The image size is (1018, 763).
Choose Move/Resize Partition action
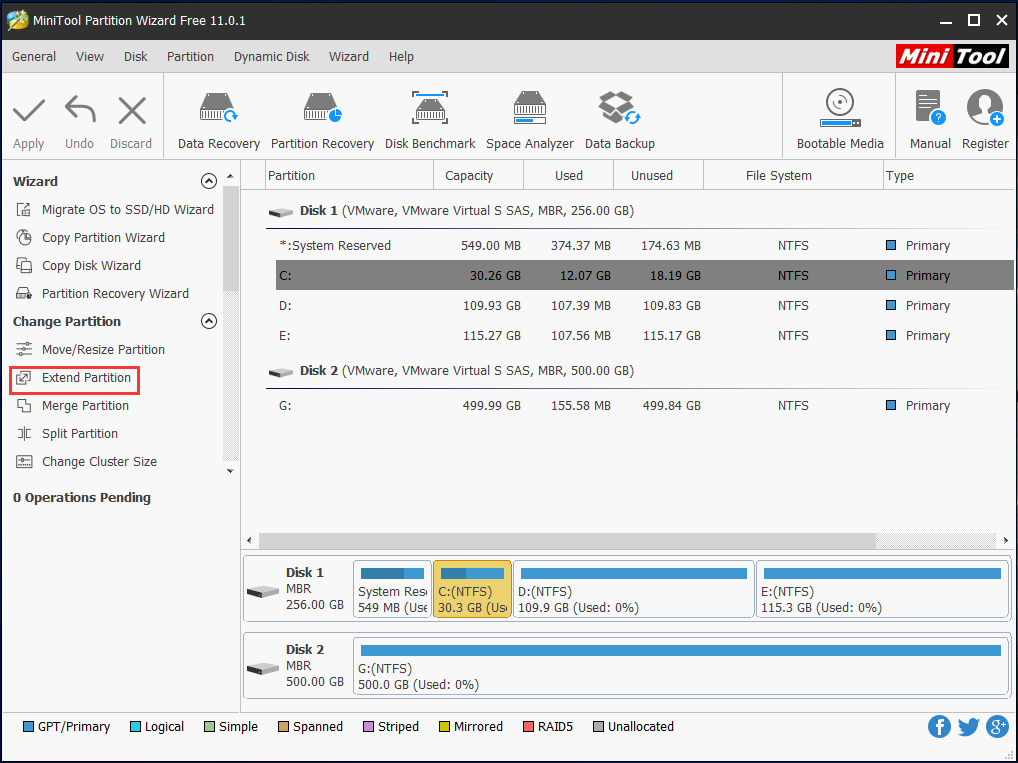[90, 349]
